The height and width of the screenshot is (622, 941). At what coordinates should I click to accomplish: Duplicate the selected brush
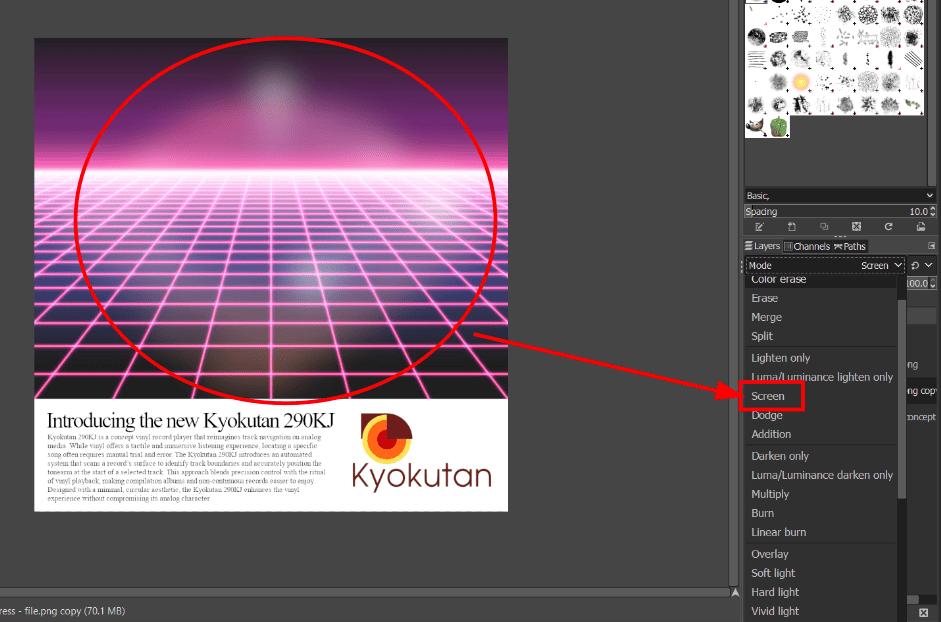click(x=825, y=226)
